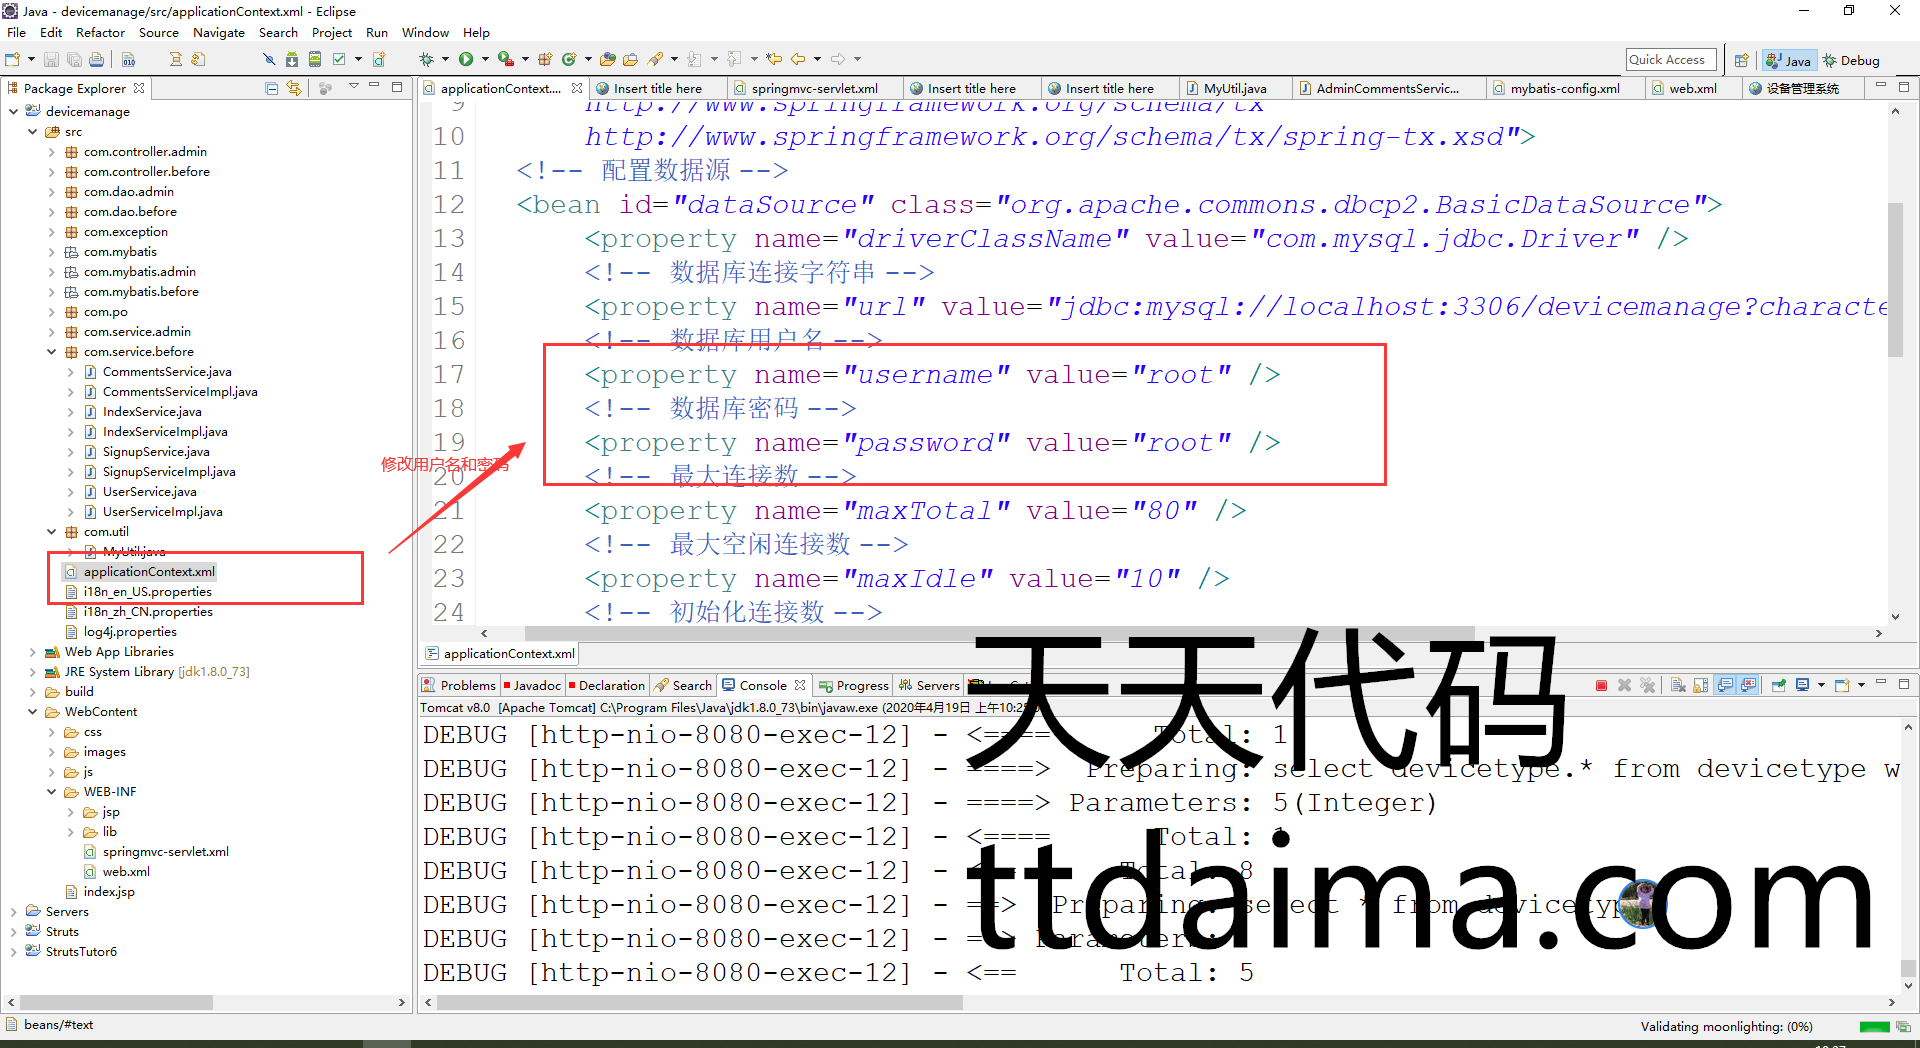
Task: Click the Debug bug icon in toolbar
Action: (427, 60)
